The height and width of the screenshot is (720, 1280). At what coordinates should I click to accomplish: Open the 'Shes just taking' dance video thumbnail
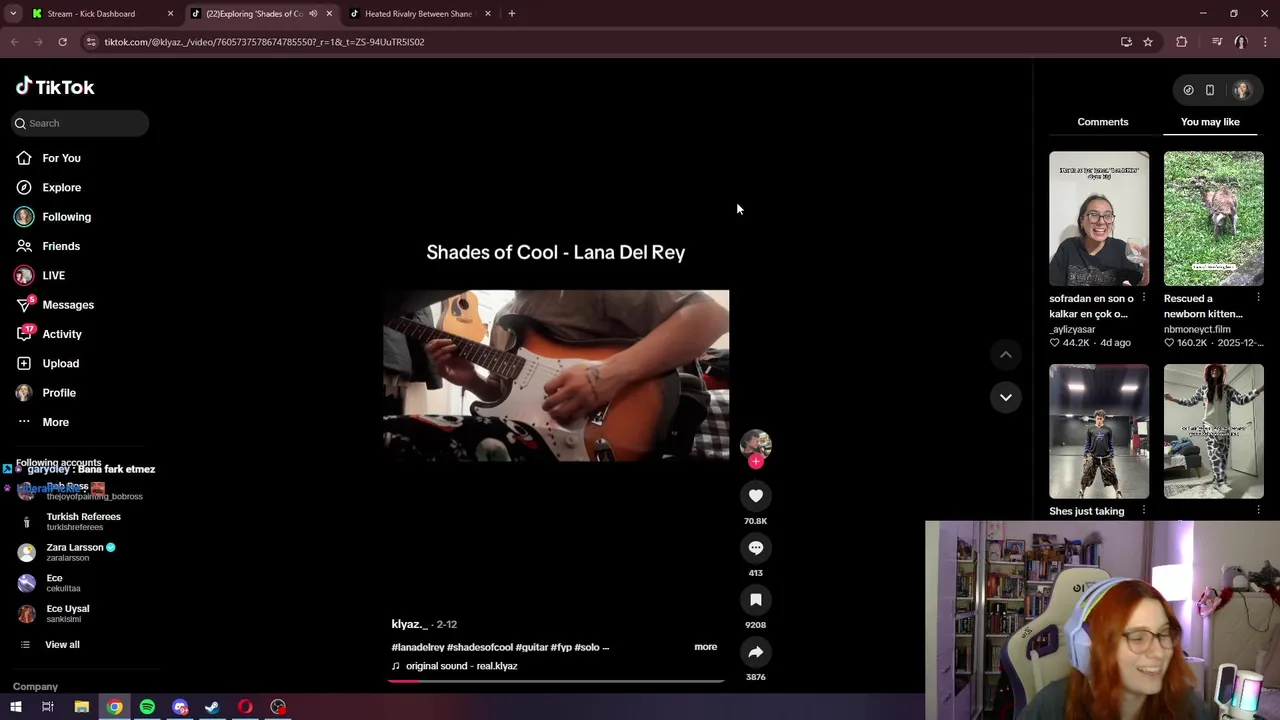pos(1099,431)
